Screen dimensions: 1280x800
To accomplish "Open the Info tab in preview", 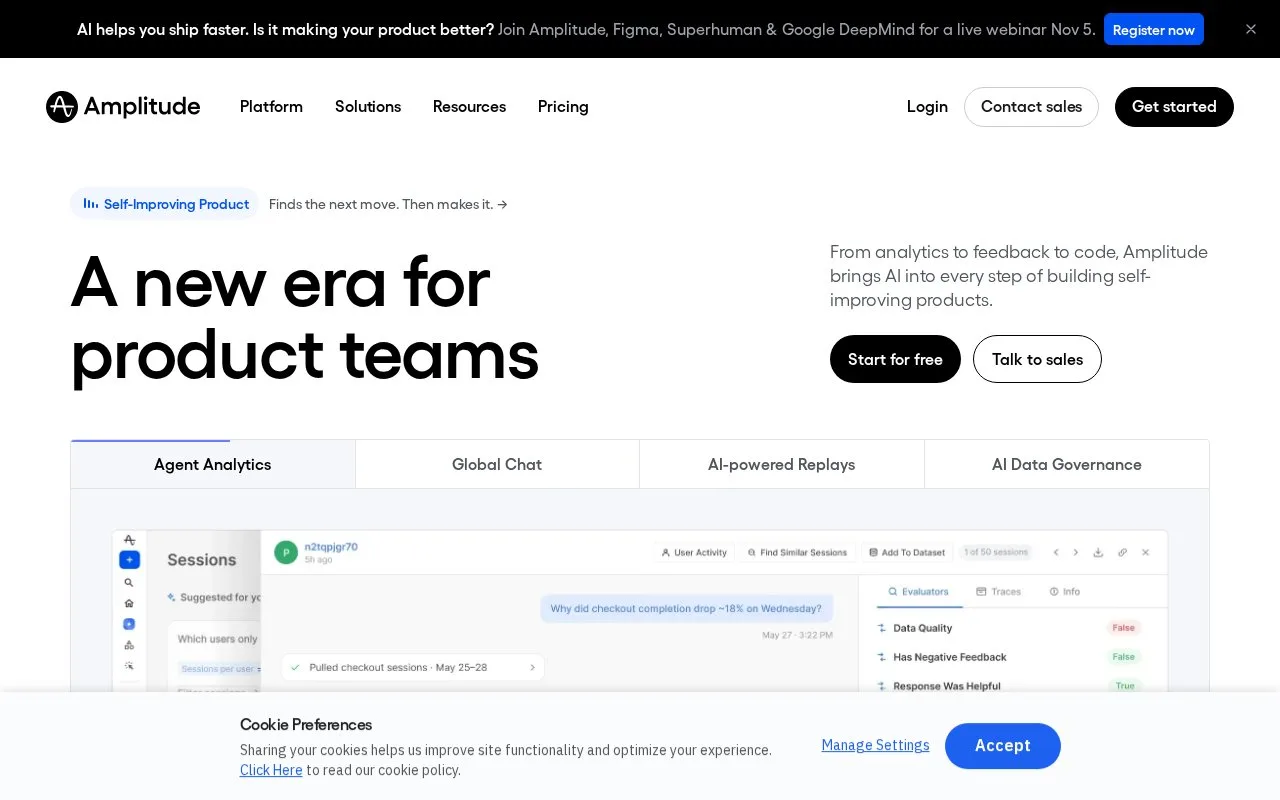I will [x=1065, y=592].
